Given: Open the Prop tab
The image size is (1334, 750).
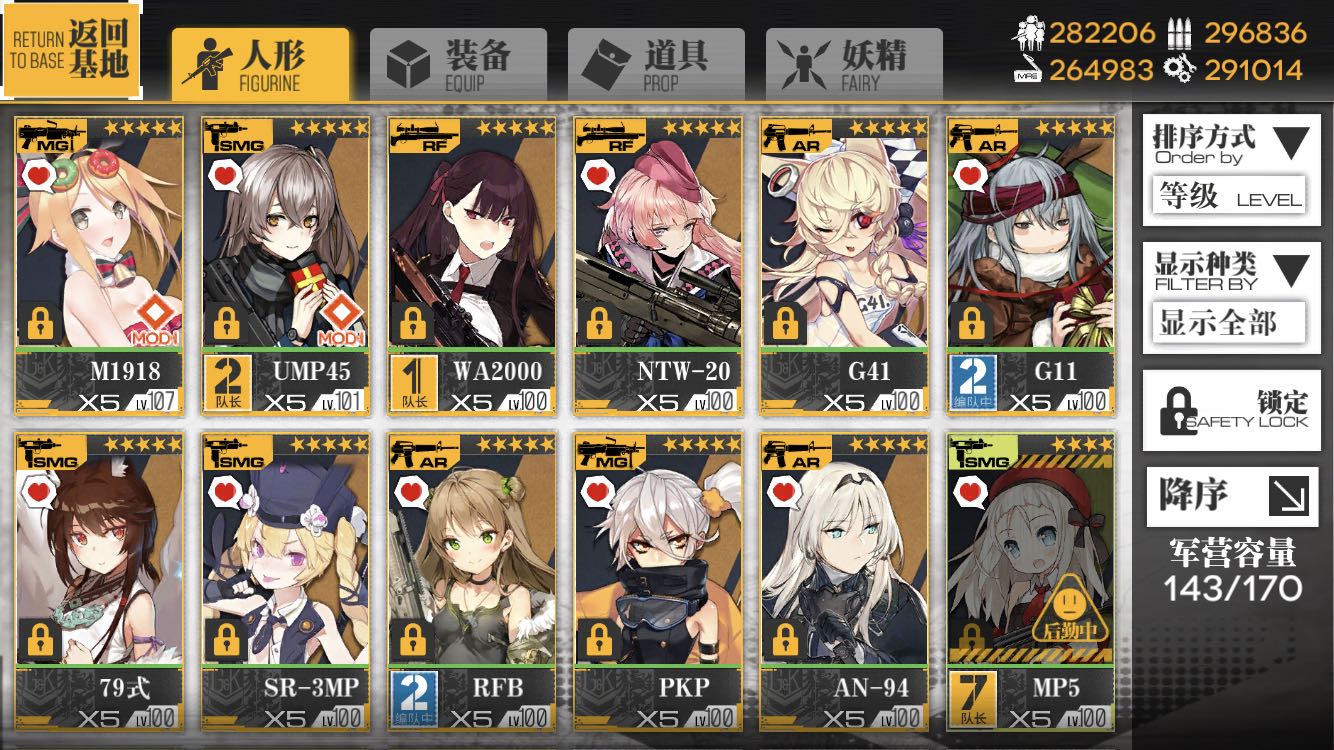Looking at the screenshot, I should click(x=656, y=65).
